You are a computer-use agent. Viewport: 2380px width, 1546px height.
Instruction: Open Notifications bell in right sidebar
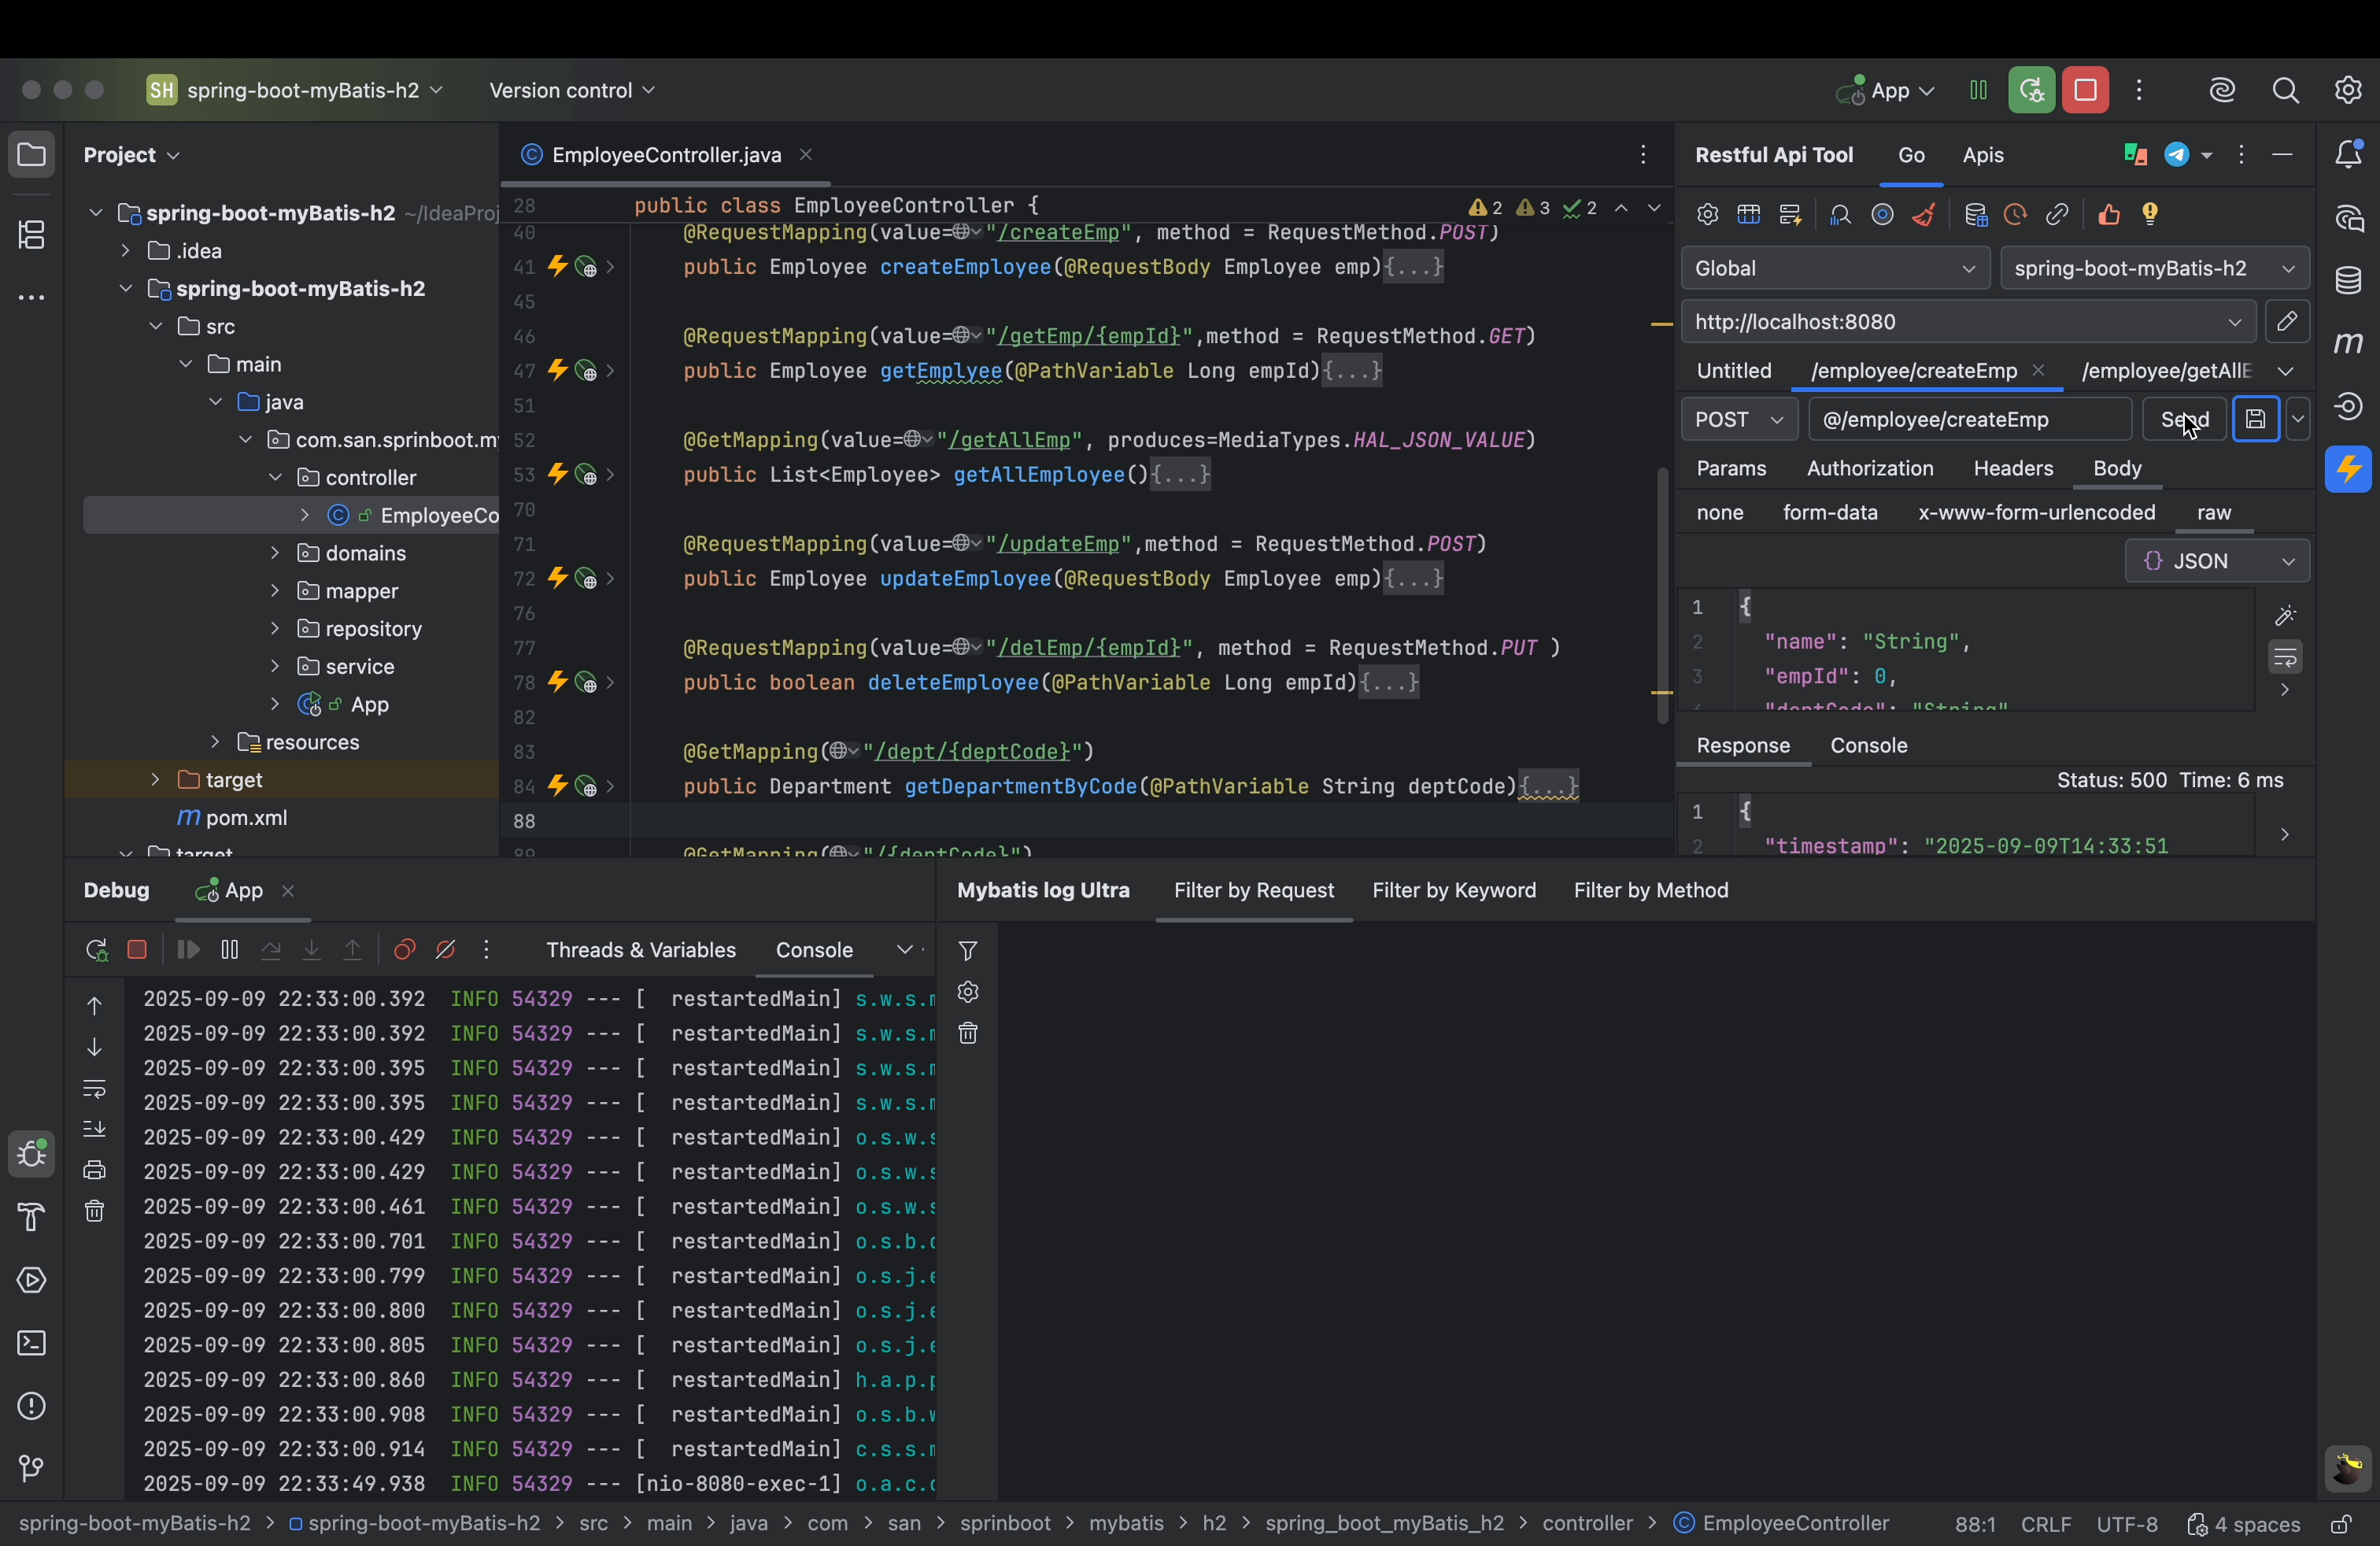(x=2349, y=155)
